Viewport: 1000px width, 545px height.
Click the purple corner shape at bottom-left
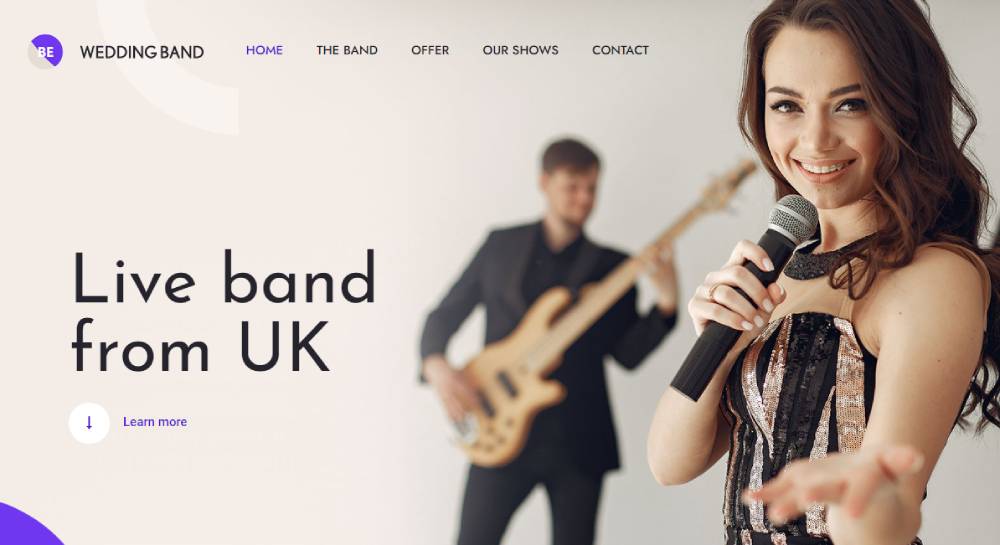(29, 525)
